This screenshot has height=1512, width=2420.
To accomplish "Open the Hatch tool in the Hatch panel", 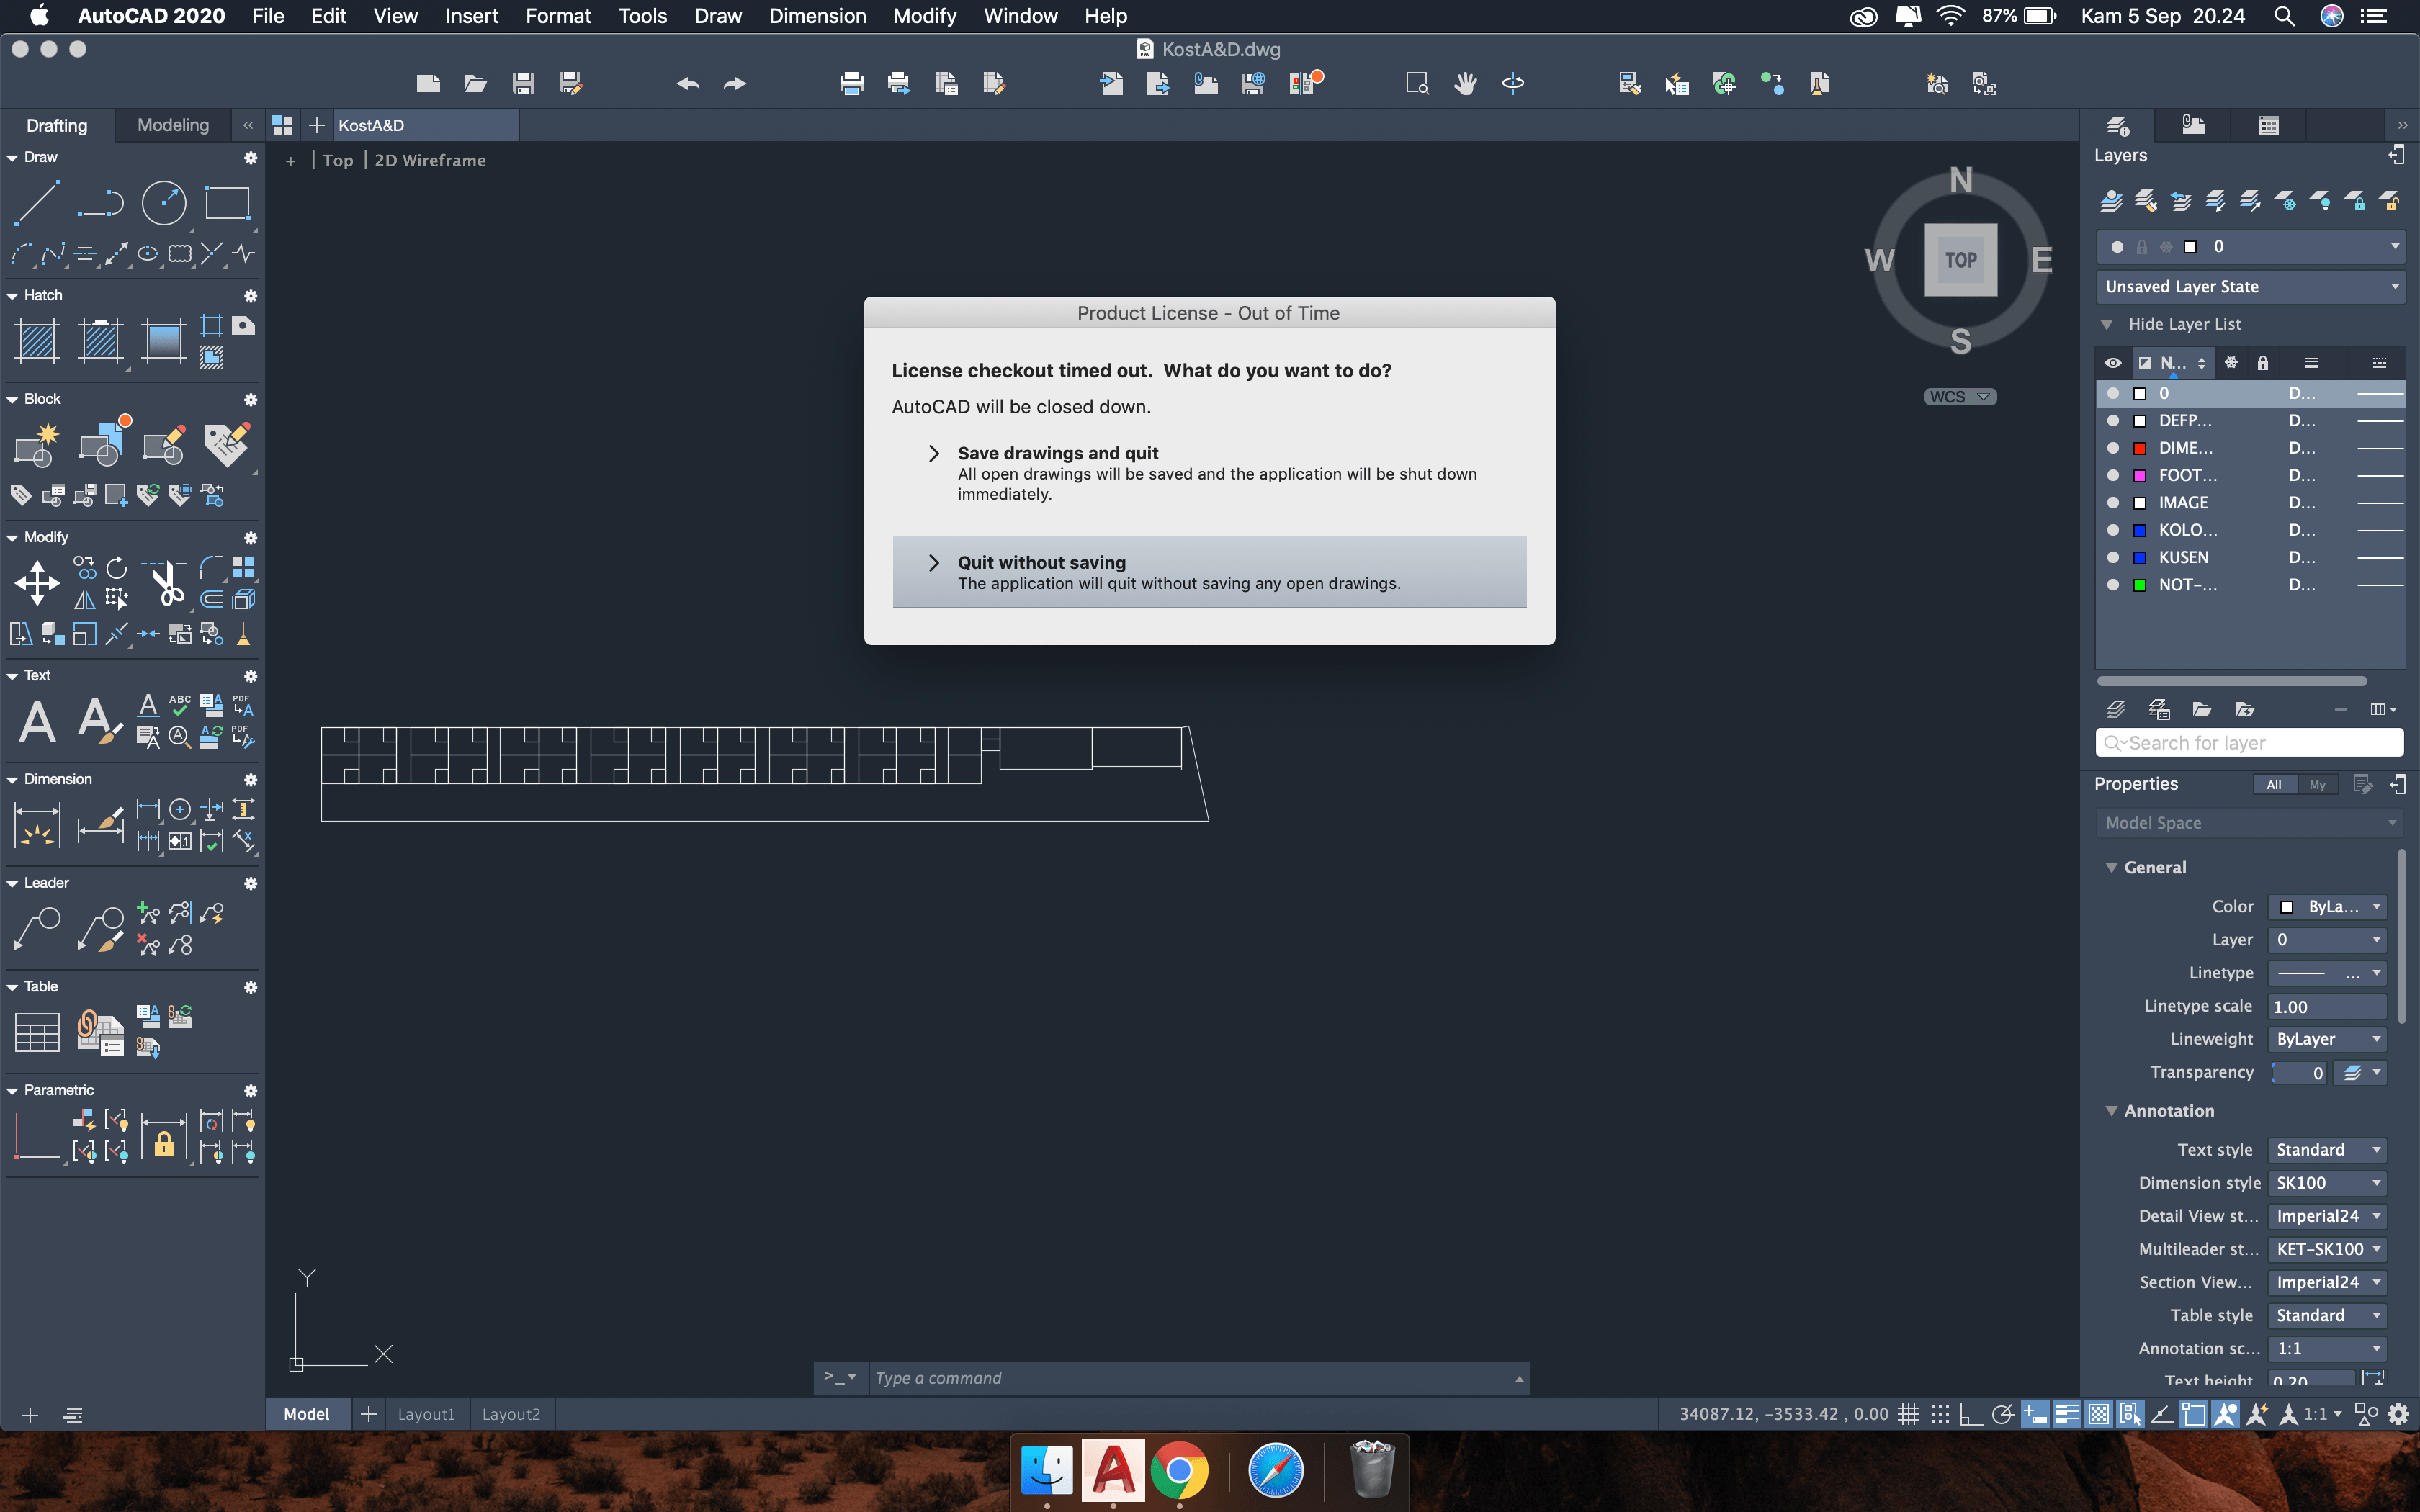I will 37,341.
